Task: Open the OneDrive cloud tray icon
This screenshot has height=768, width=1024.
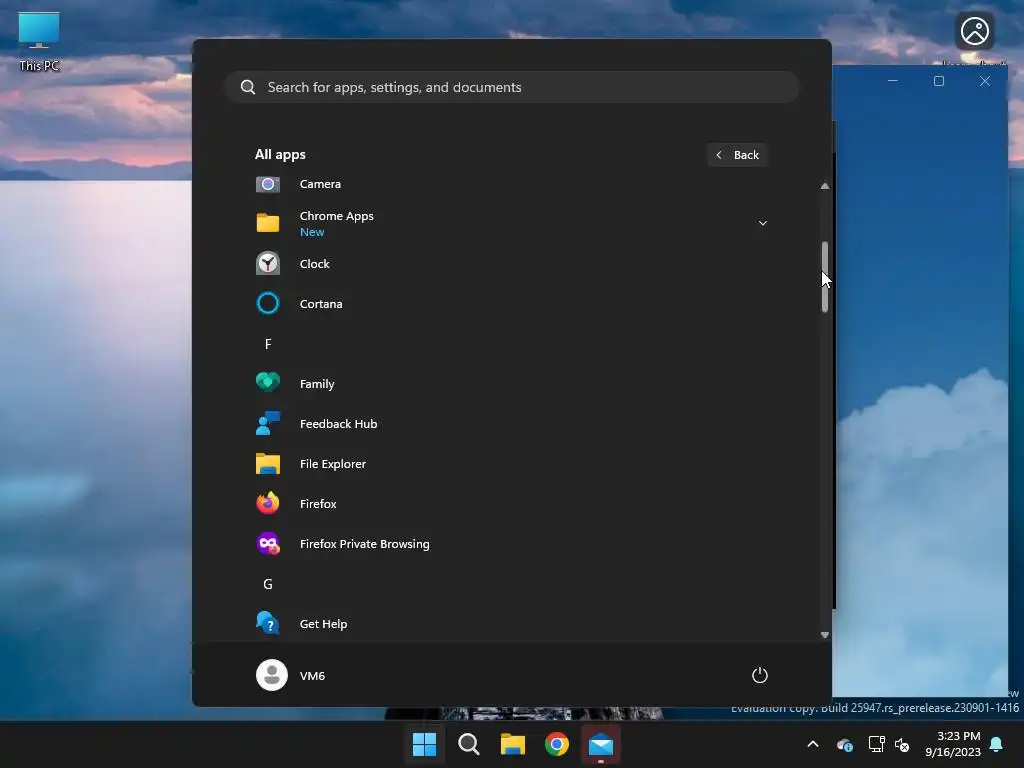Action: tap(845, 744)
